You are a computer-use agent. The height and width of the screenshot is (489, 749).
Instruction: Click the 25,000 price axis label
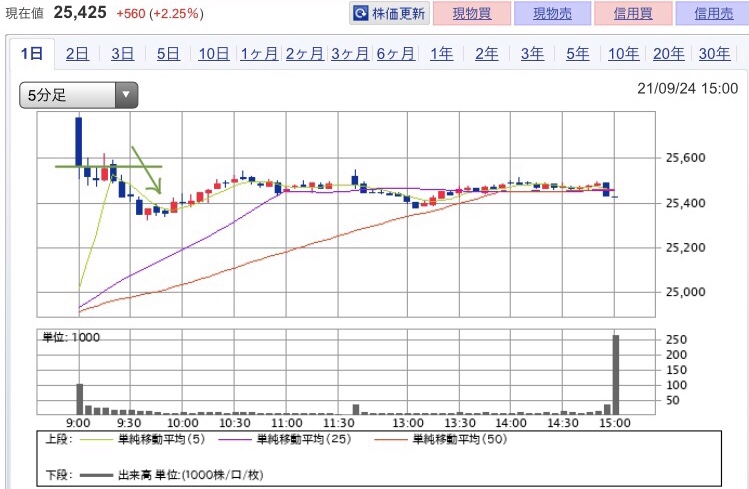tap(685, 292)
